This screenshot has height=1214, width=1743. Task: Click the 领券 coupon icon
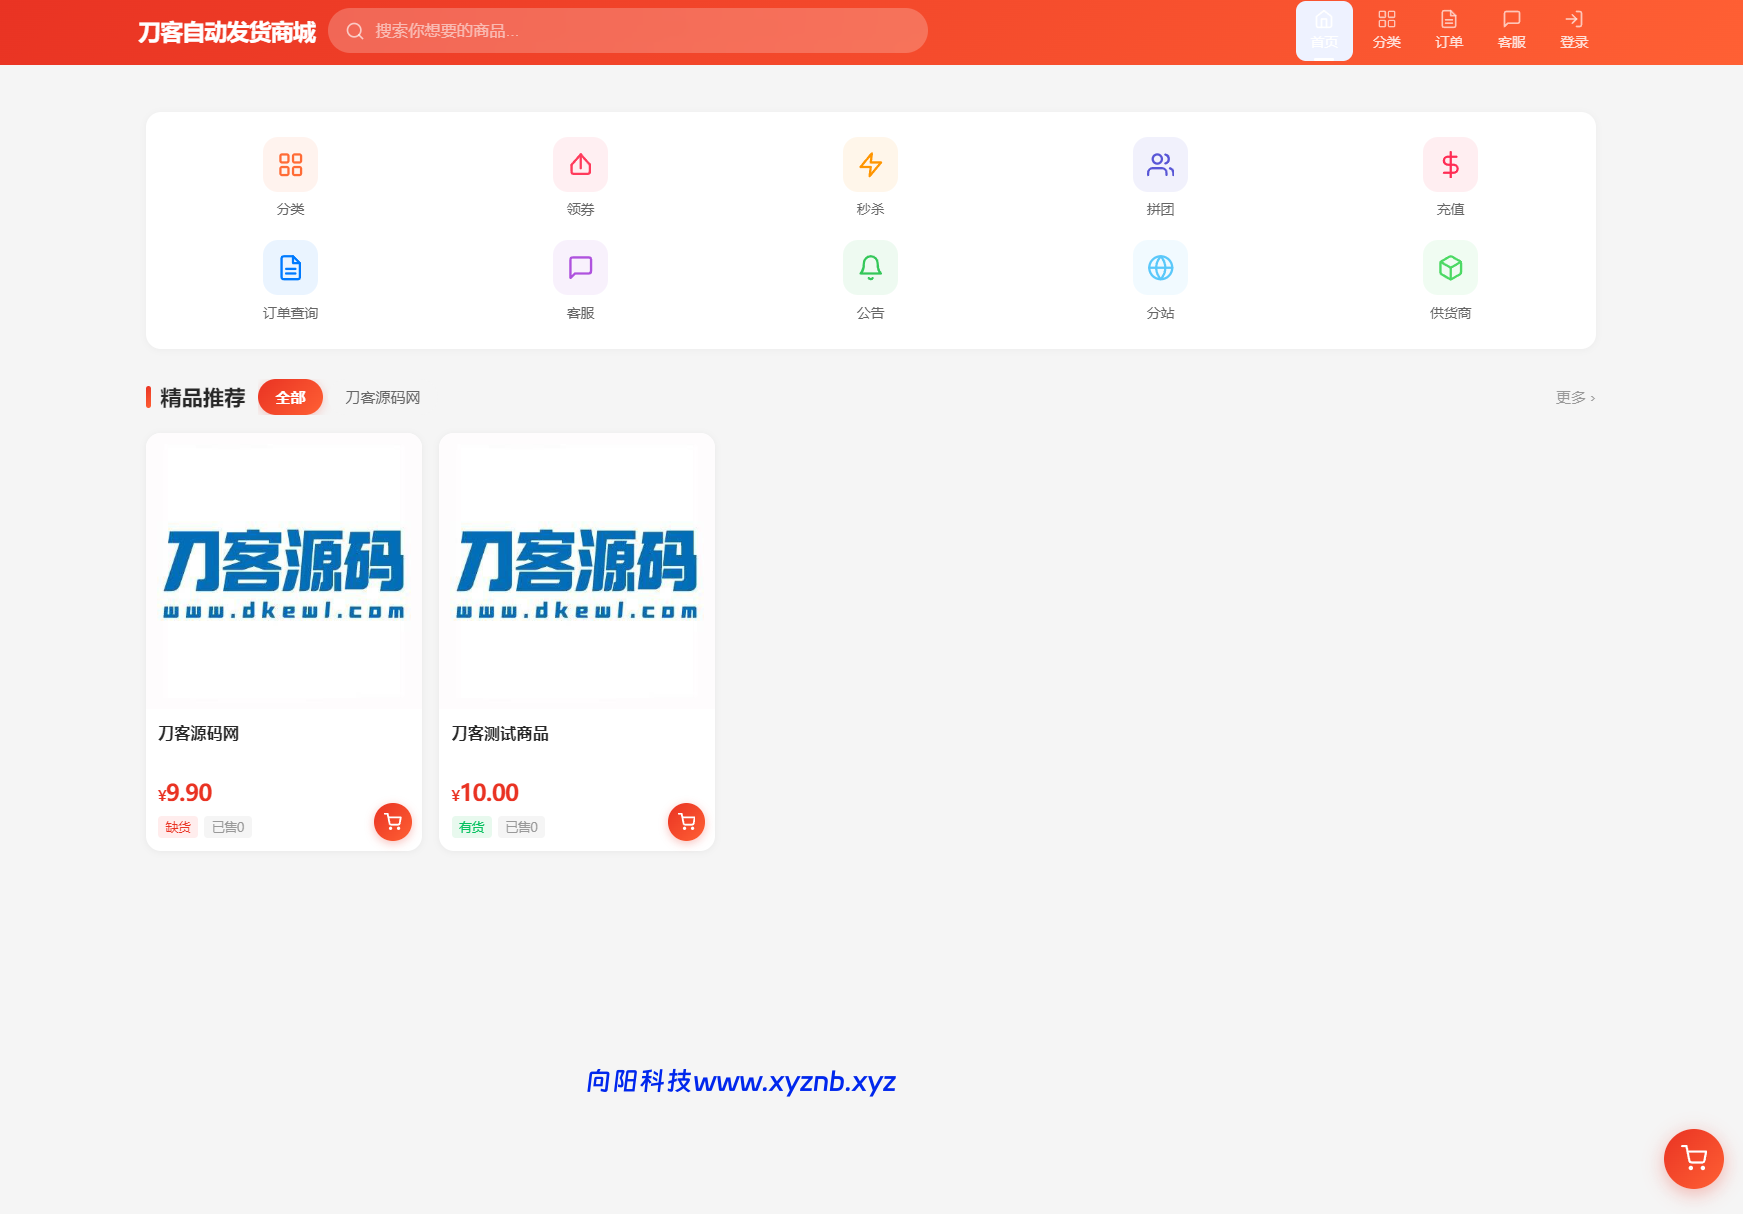tap(579, 164)
